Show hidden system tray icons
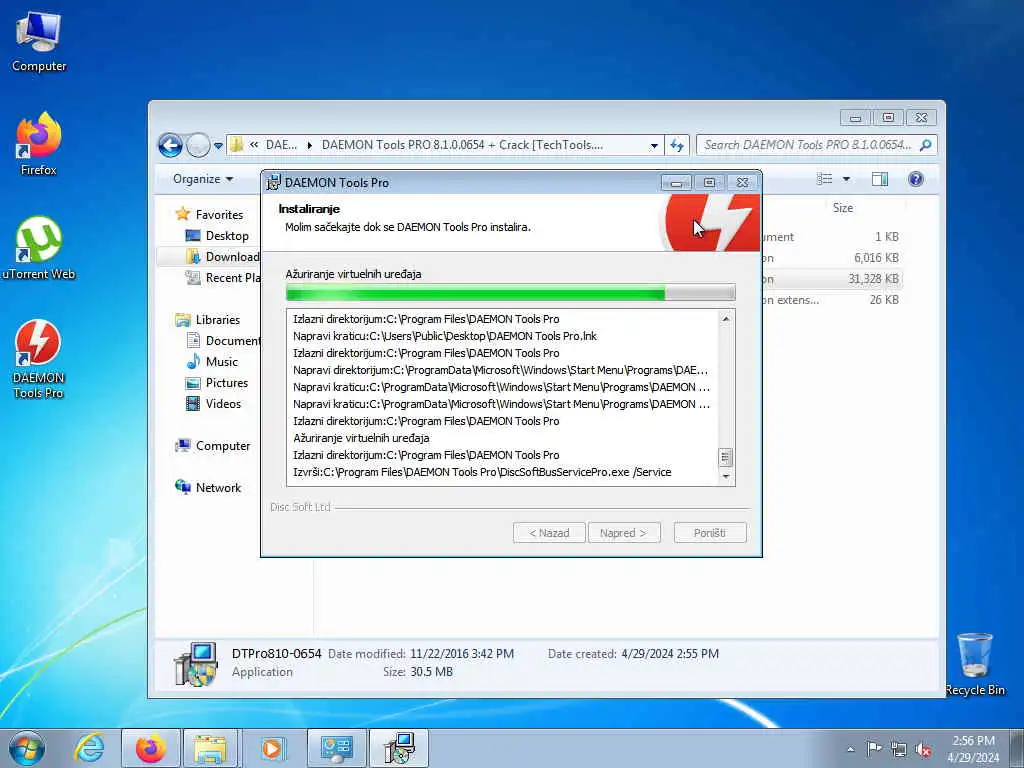The width and height of the screenshot is (1024, 768). 850,749
